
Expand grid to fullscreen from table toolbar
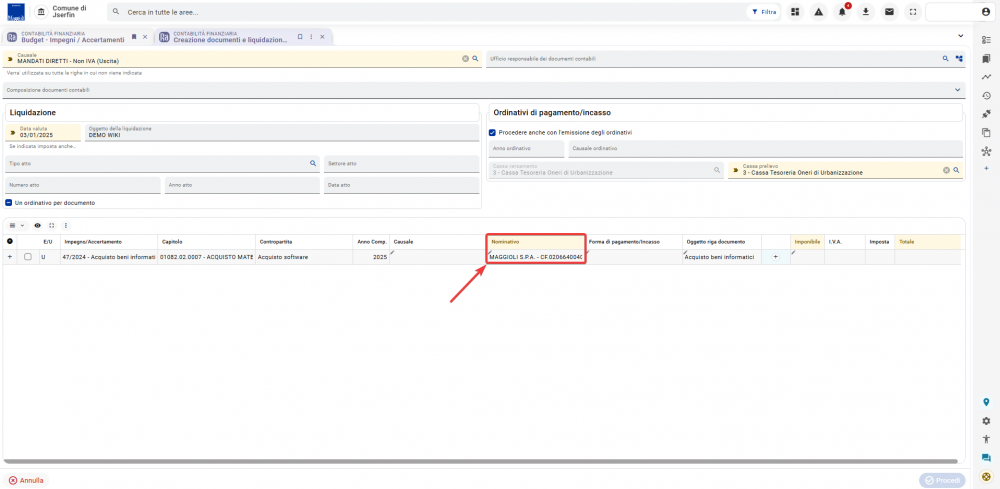52,226
